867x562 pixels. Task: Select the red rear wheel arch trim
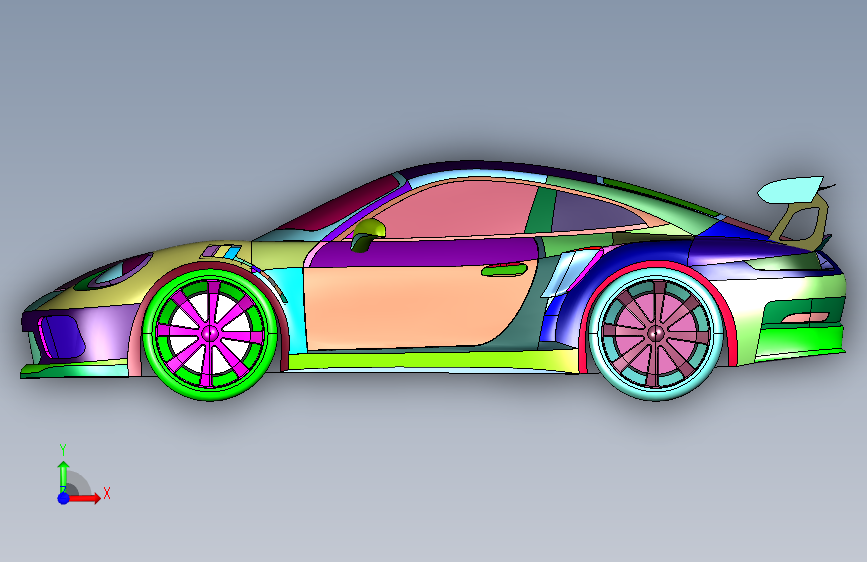[x=732, y=332]
